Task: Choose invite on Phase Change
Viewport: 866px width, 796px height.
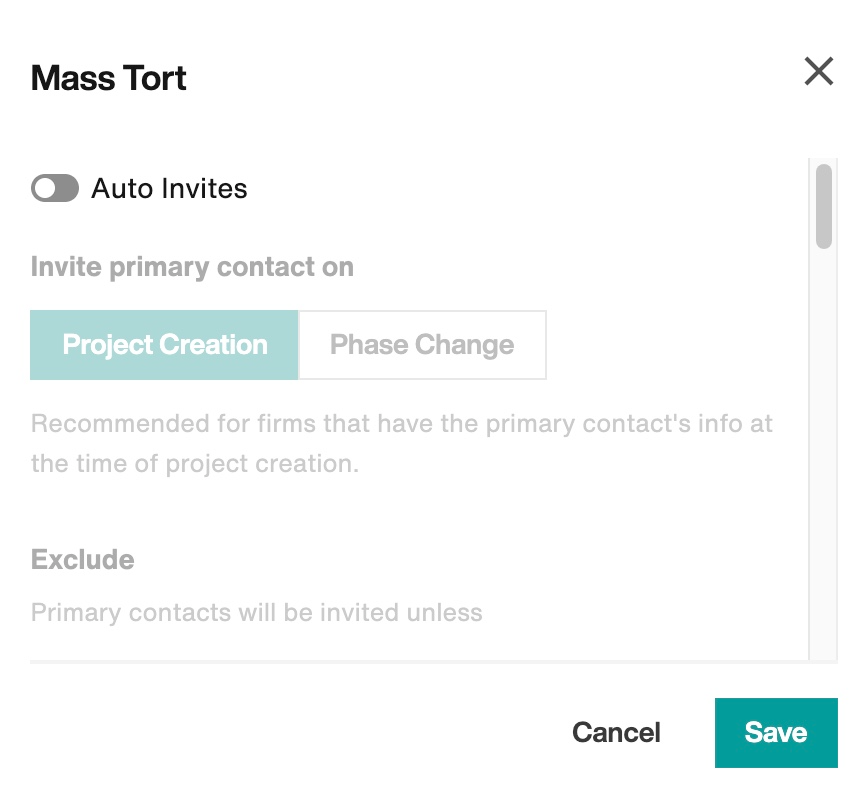Action: [422, 345]
